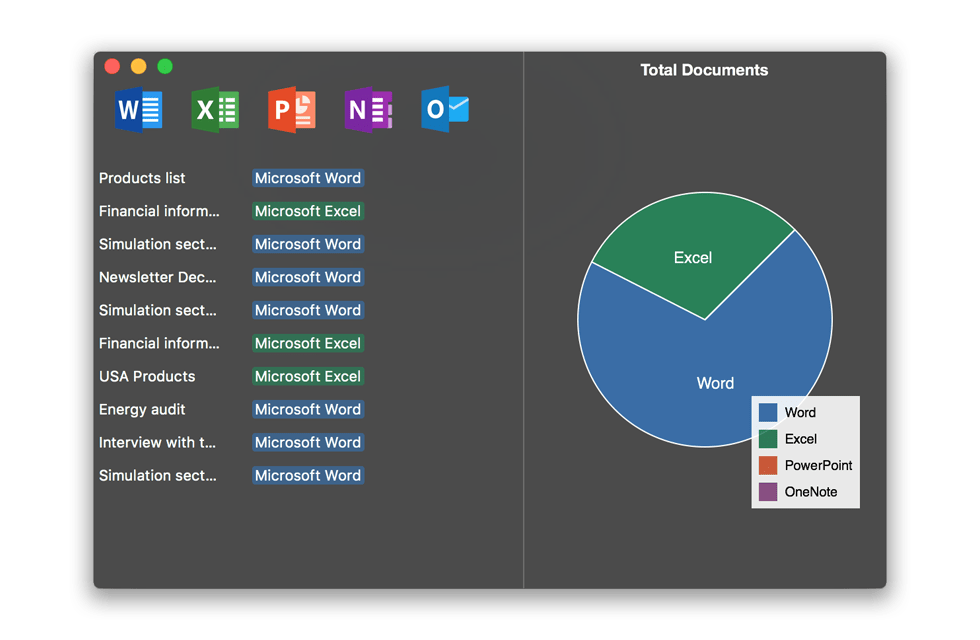Select the green Excel pie slice

click(692, 250)
